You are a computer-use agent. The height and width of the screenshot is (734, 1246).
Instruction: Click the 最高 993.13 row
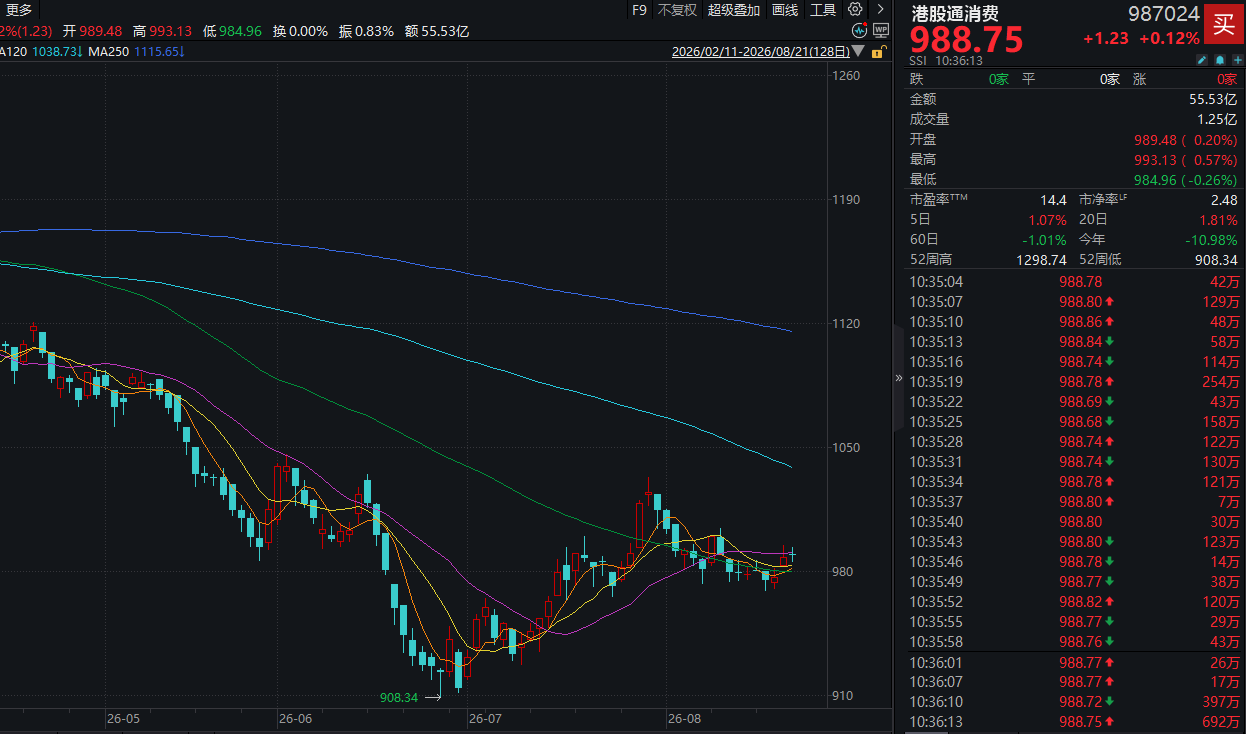pyautogui.click(x=1073, y=159)
